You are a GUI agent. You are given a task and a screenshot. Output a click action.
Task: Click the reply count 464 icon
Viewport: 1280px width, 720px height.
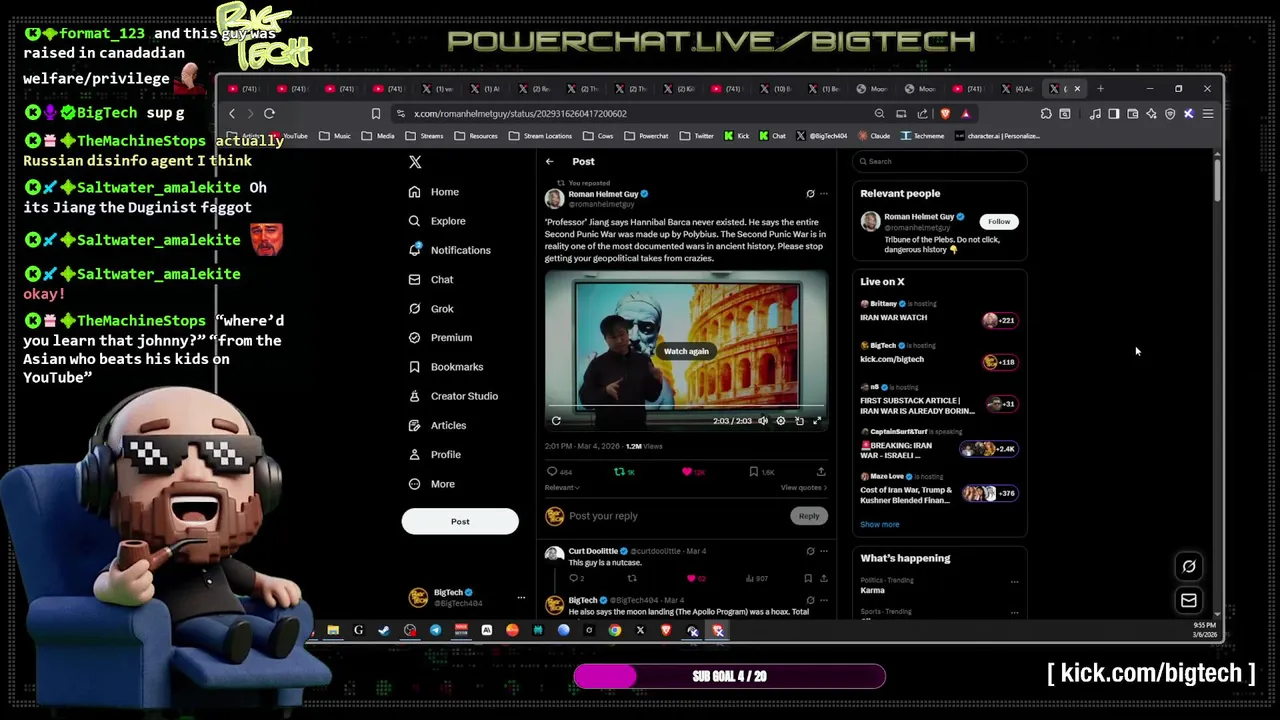(x=551, y=472)
